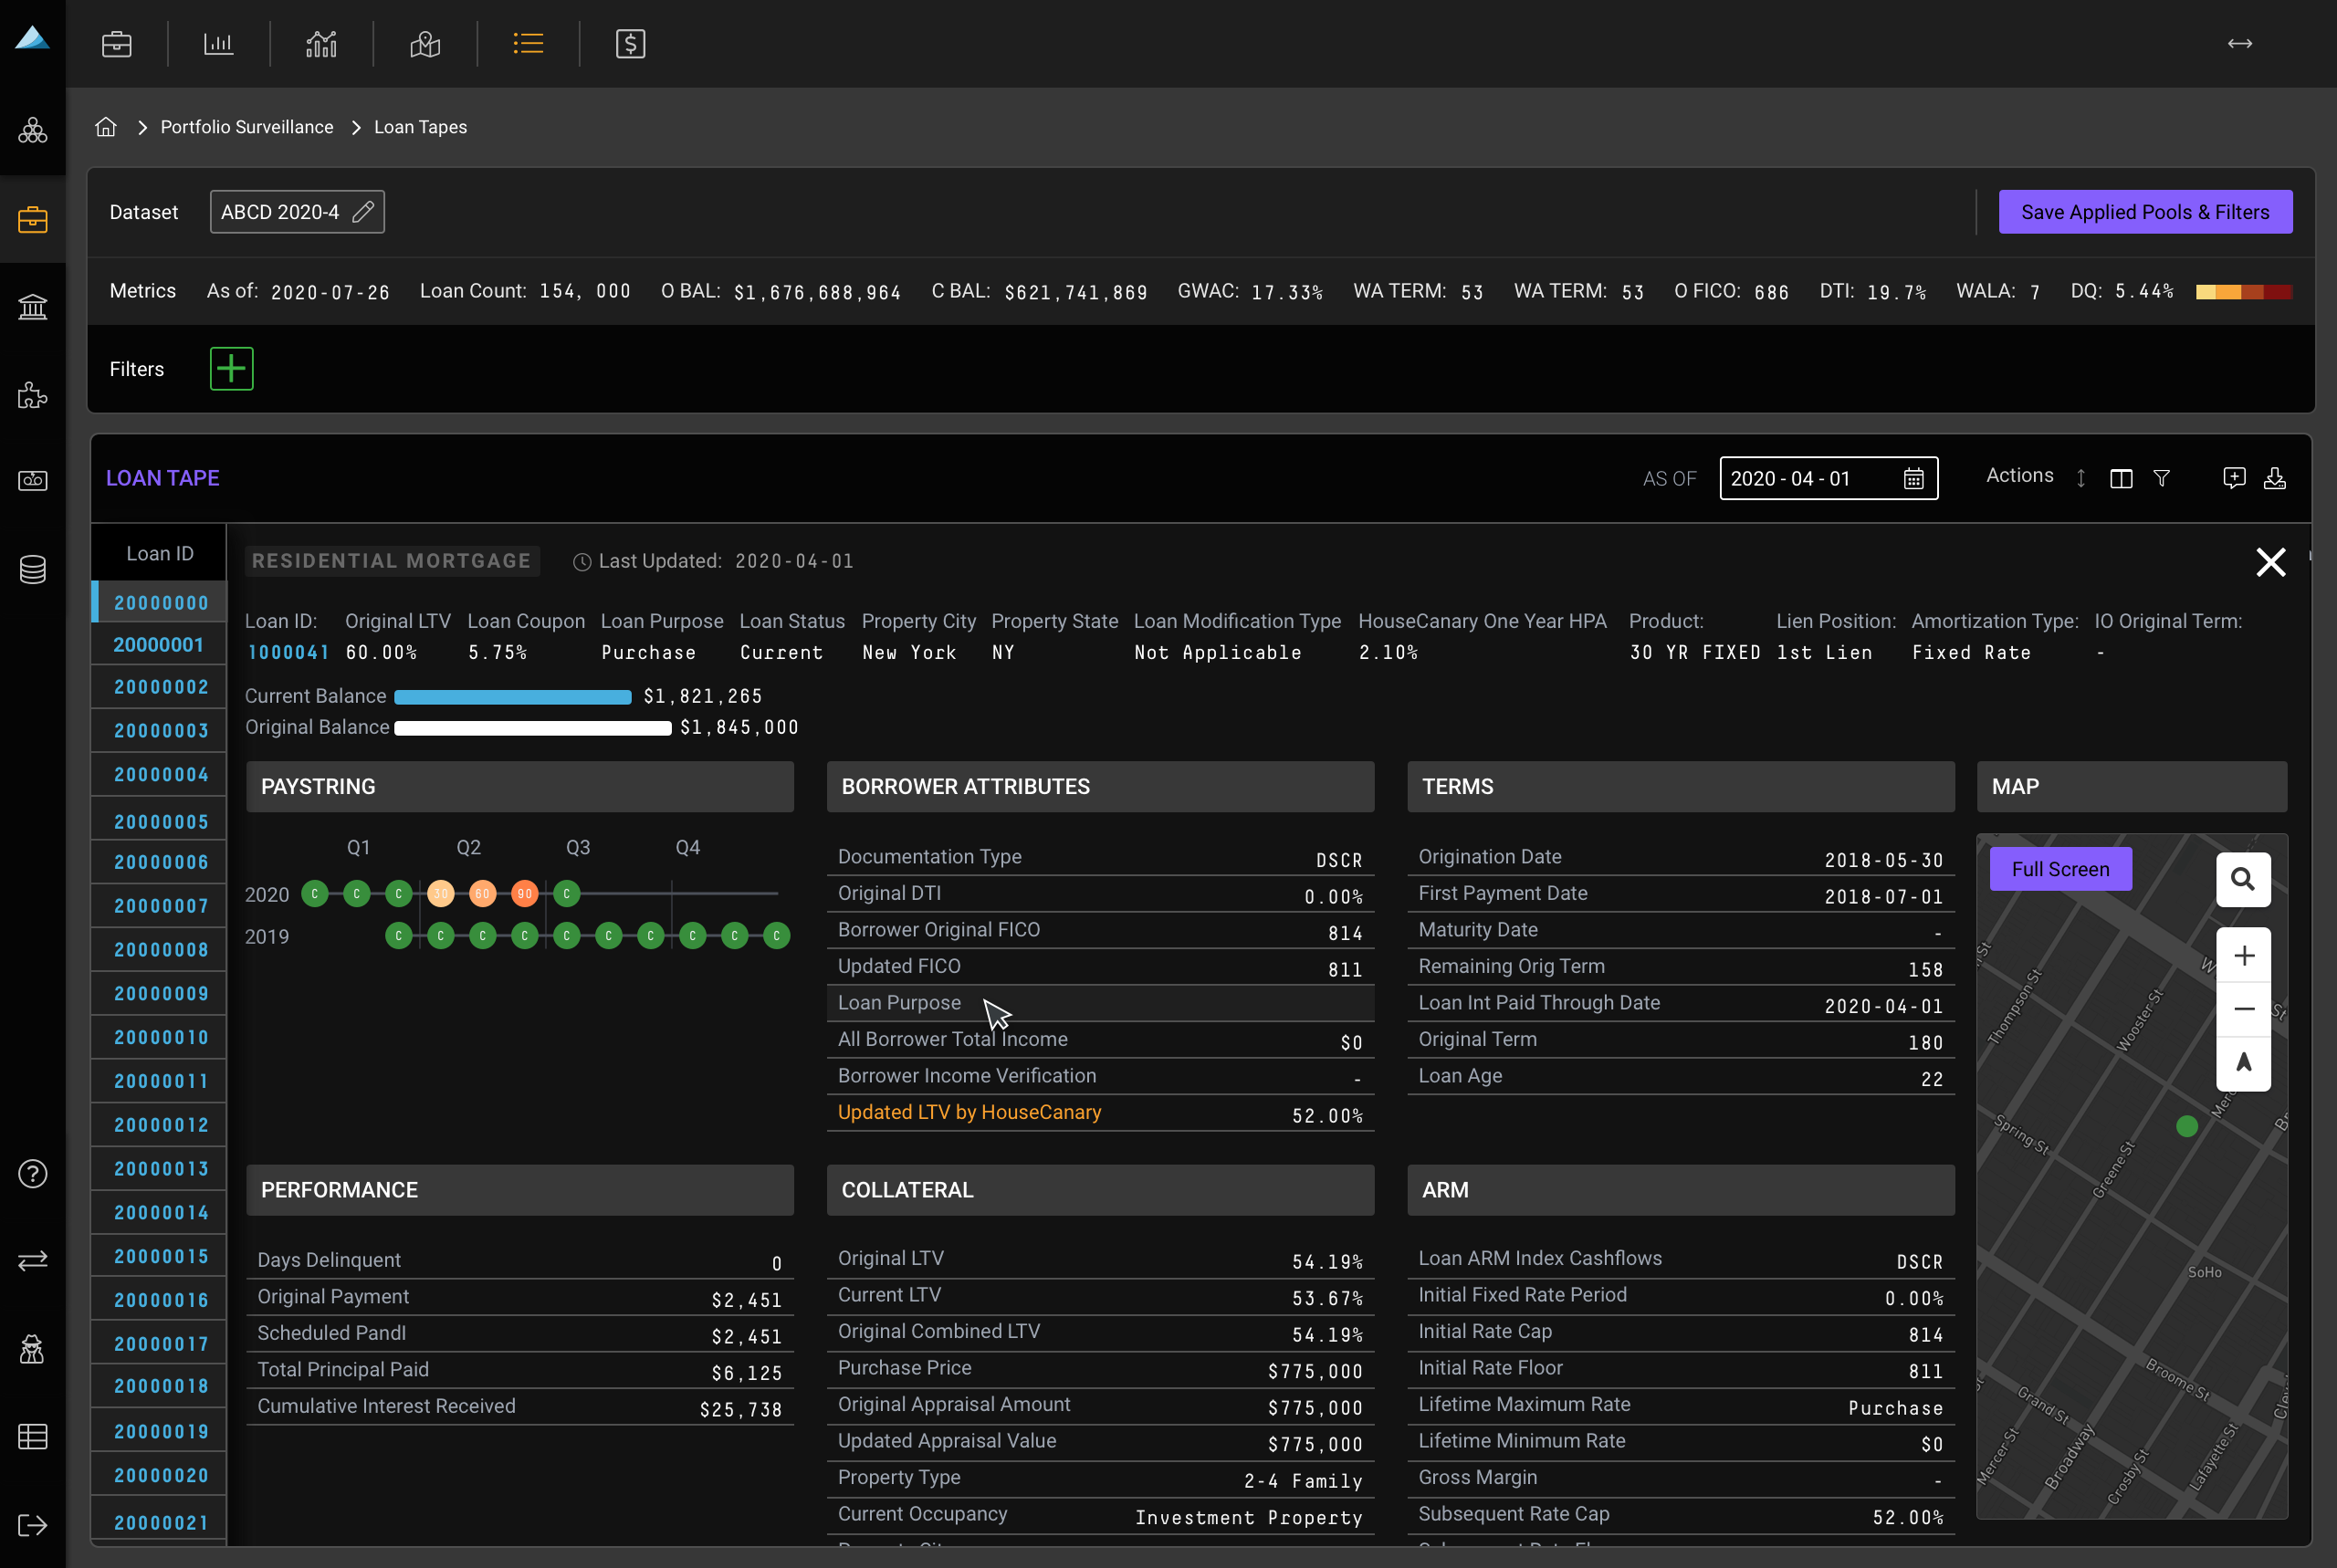Open the cash money sidebar icon
The width and height of the screenshot is (2337, 1568).
[33, 481]
